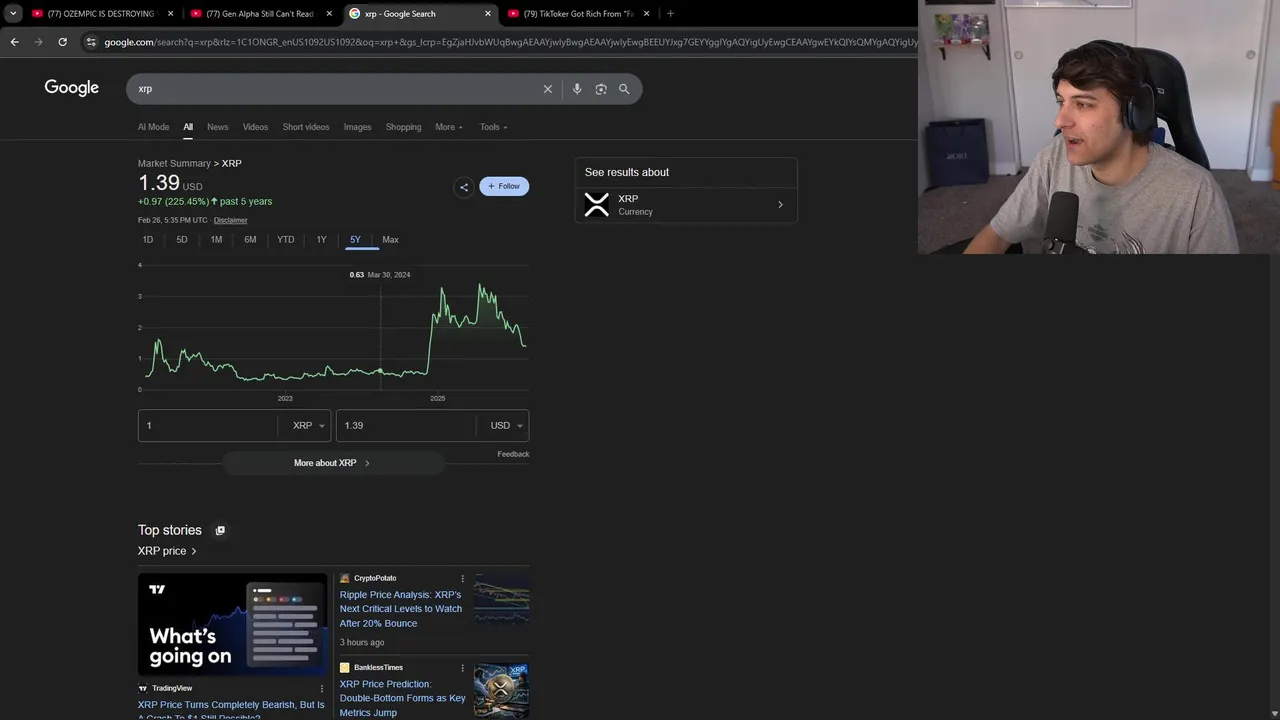Search by image with lens icon
This screenshot has width=1280, height=720.
click(x=601, y=89)
